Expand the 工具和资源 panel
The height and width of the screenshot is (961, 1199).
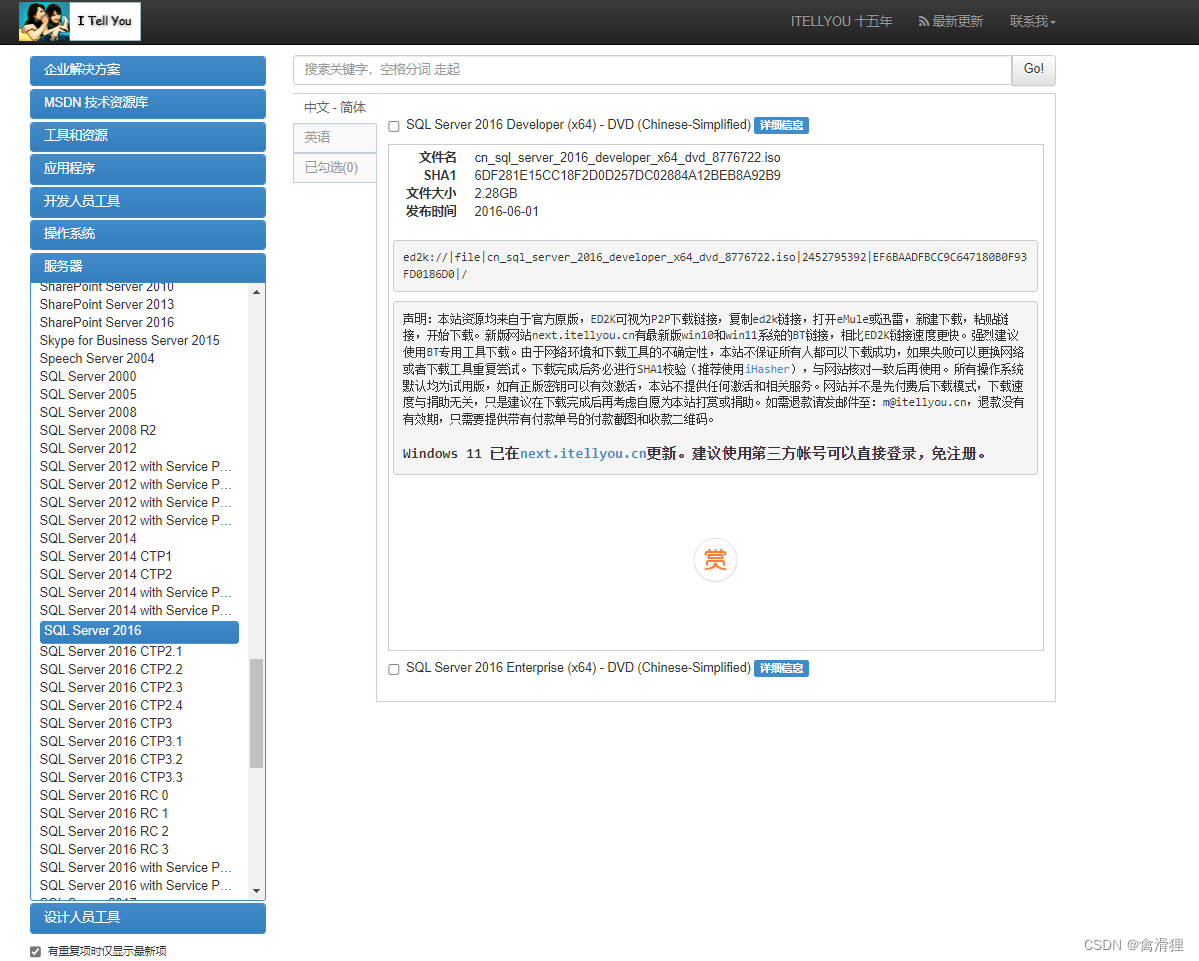pyautogui.click(x=148, y=136)
